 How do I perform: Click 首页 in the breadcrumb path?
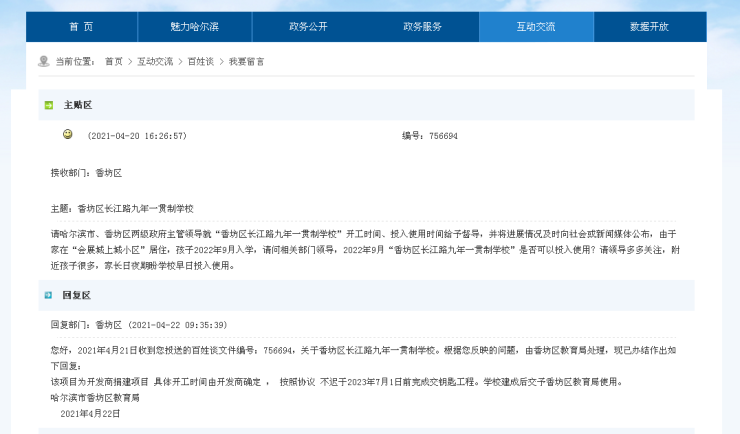tap(114, 62)
